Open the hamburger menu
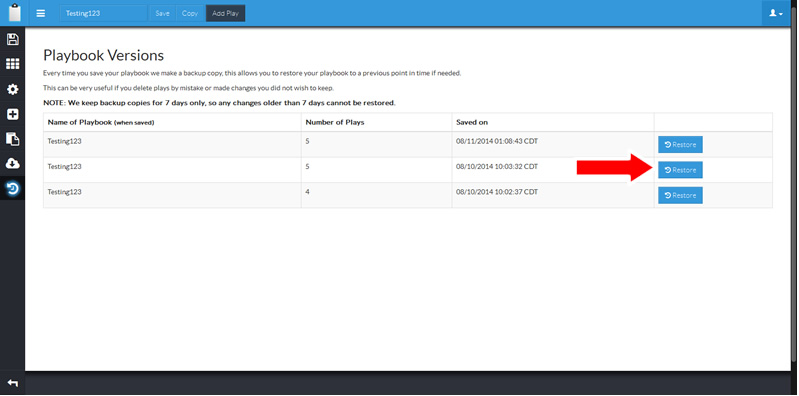 tap(41, 13)
